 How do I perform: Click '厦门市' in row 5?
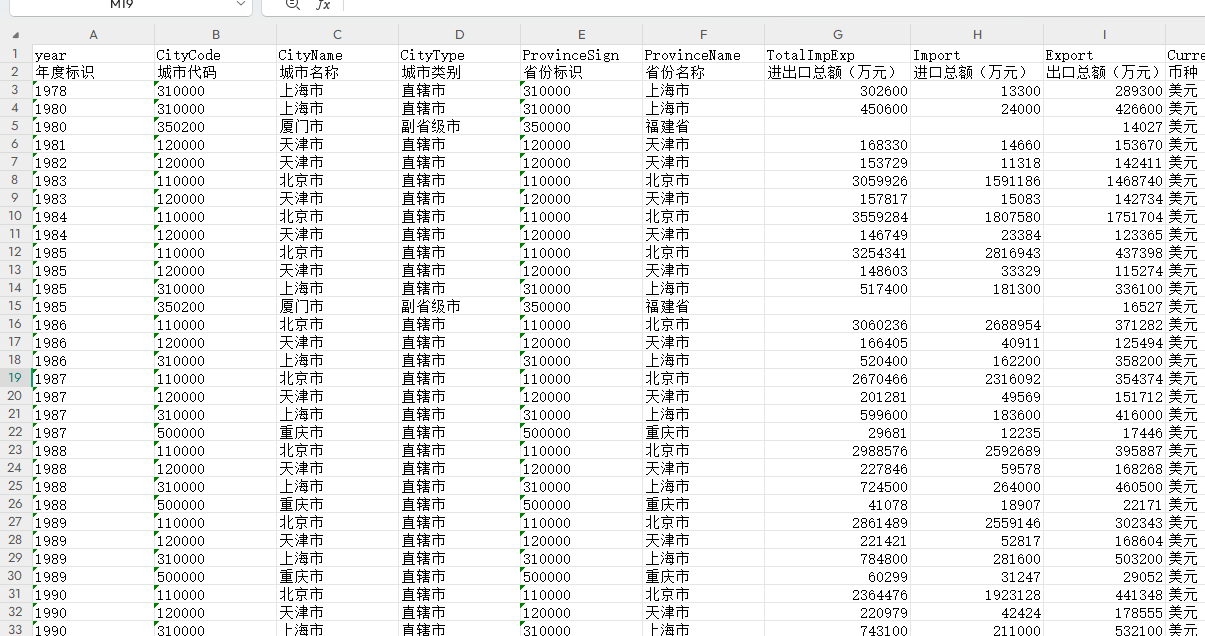coord(337,127)
